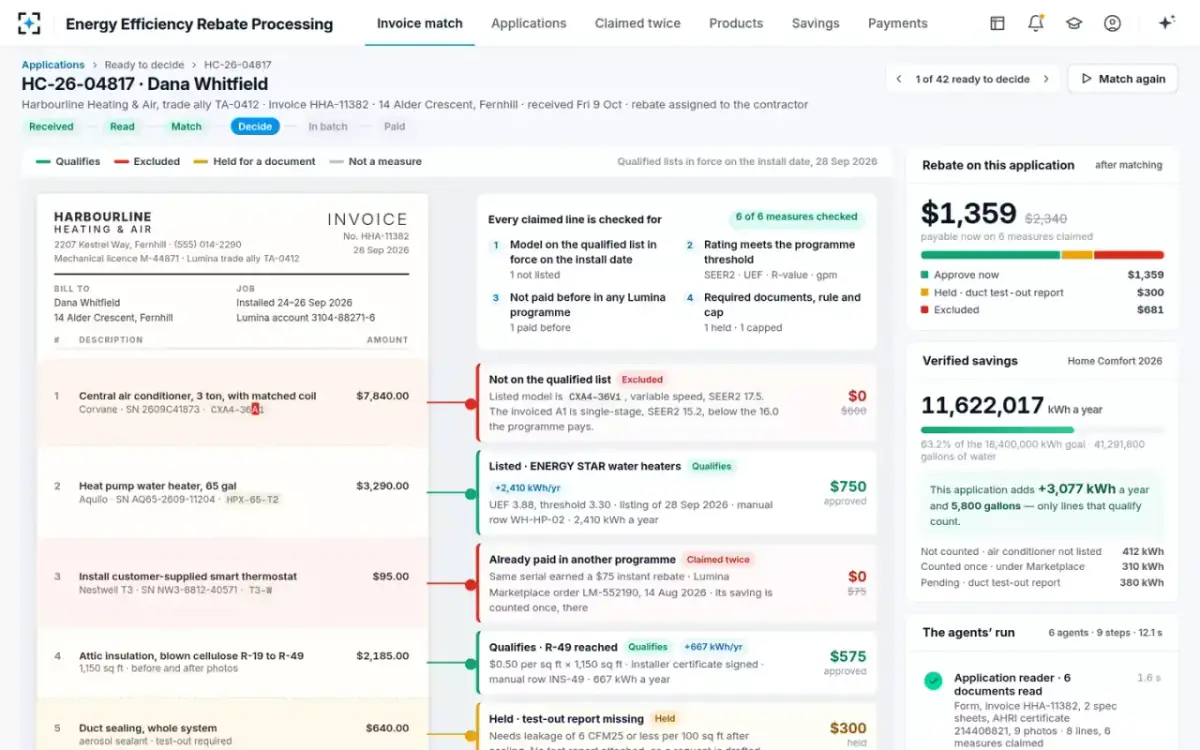Select invoice line 1 Central air conditioner
This screenshot has height=750, width=1200.
232,403
